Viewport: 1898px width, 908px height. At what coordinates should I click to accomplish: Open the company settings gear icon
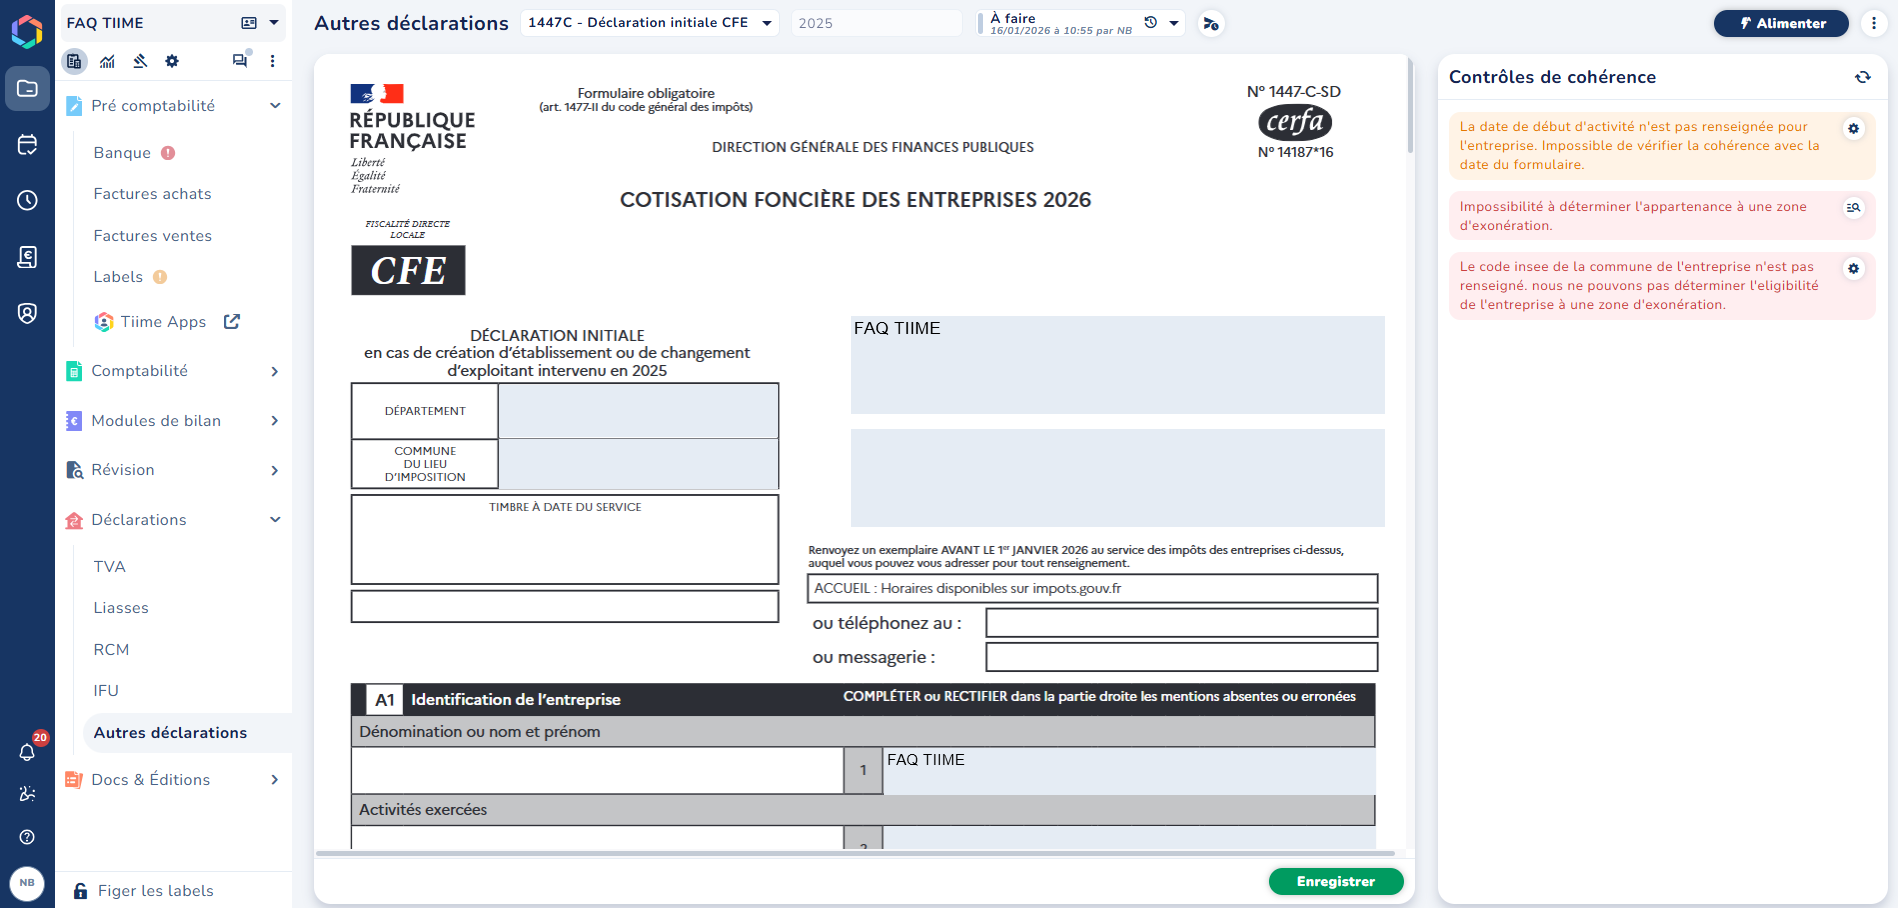click(x=172, y=61)
